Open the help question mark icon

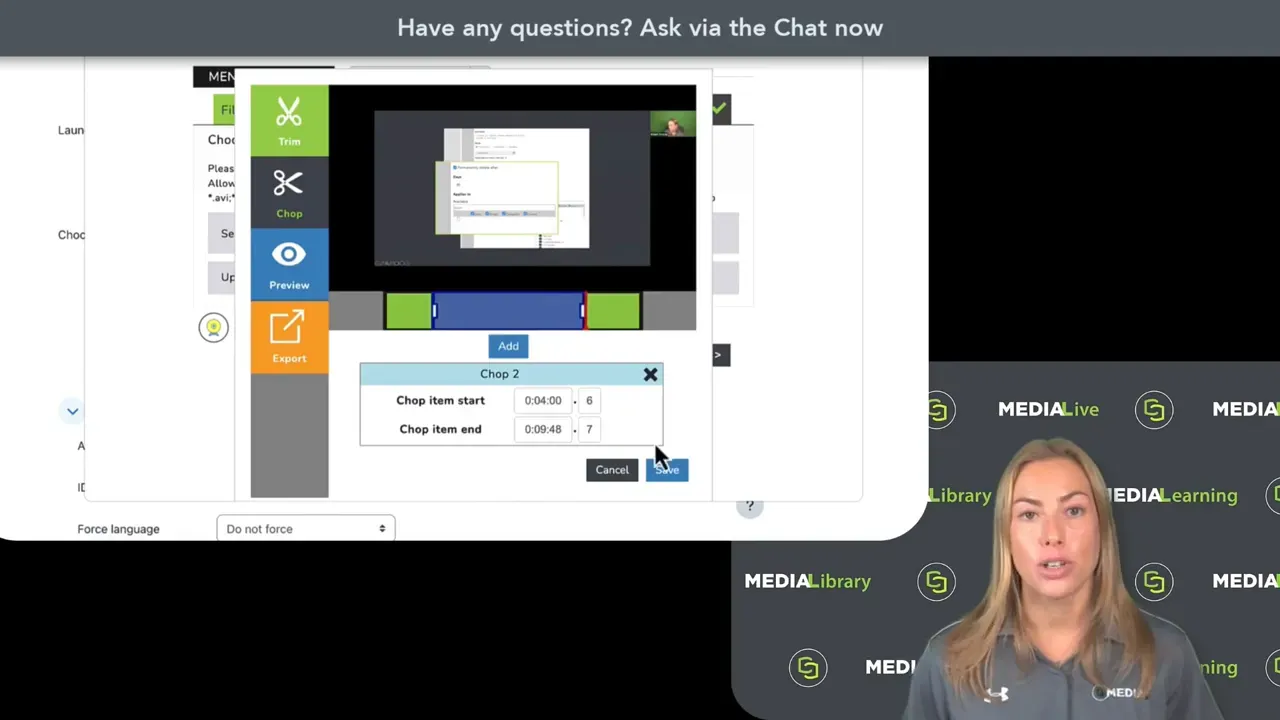point(750,506)
